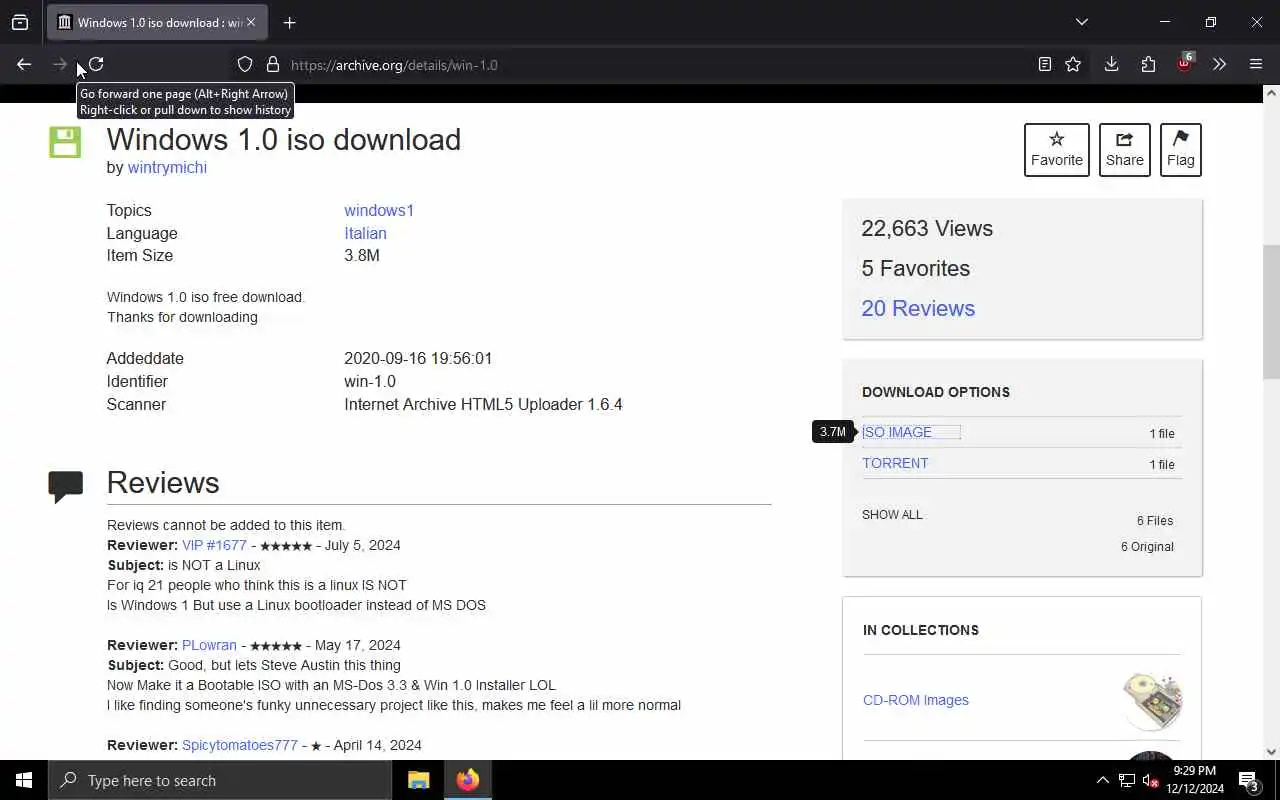Open the list all tabs dropdown
This screenshot has width=1280, height=800.
click(1081, 22)
